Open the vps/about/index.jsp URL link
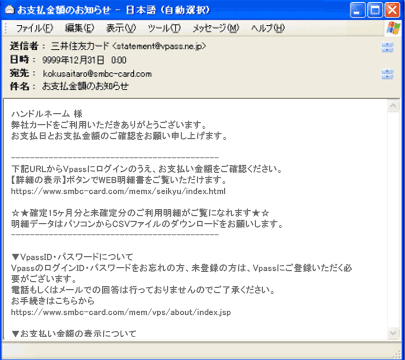The image size is (405, 360). click(x=121, y=312)
